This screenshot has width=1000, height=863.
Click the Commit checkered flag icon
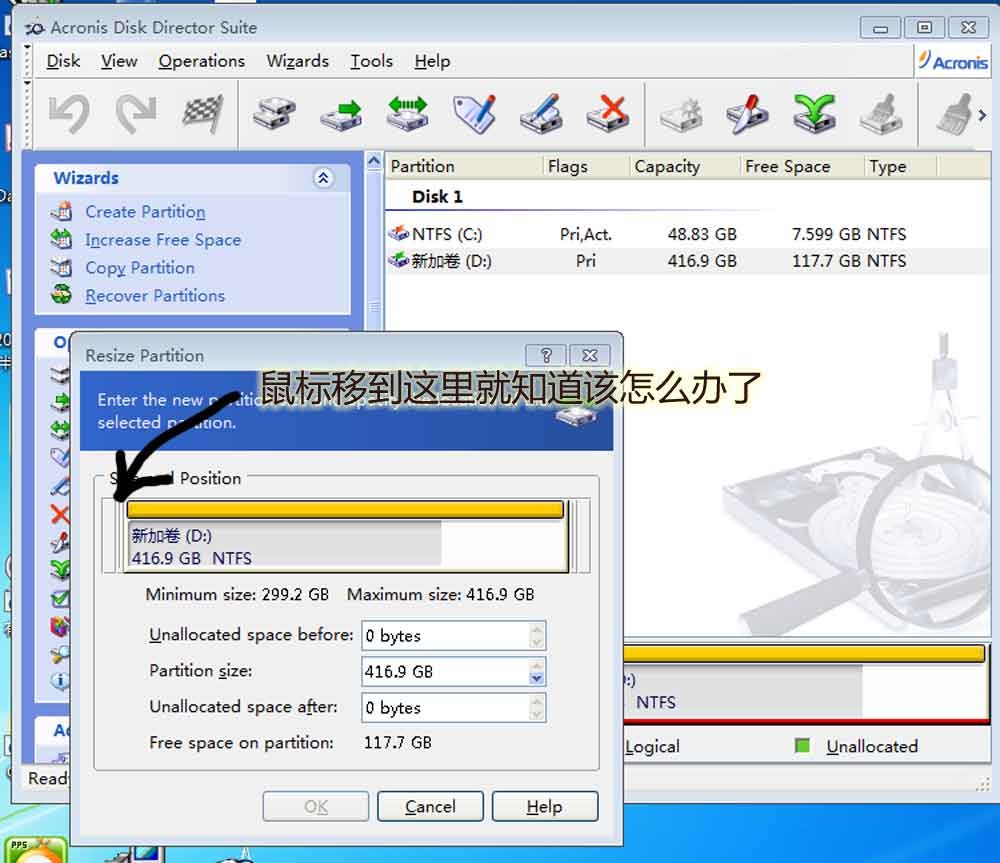click(203, 114)
